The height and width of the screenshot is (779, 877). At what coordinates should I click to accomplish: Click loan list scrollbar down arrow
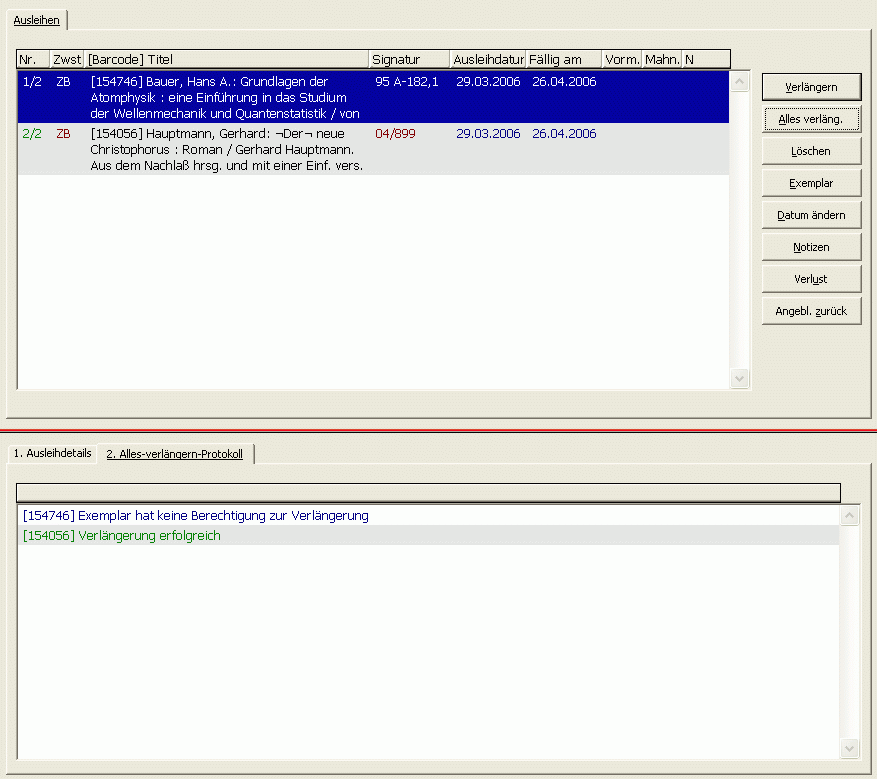pyautogui.click(x=739, y=379)
